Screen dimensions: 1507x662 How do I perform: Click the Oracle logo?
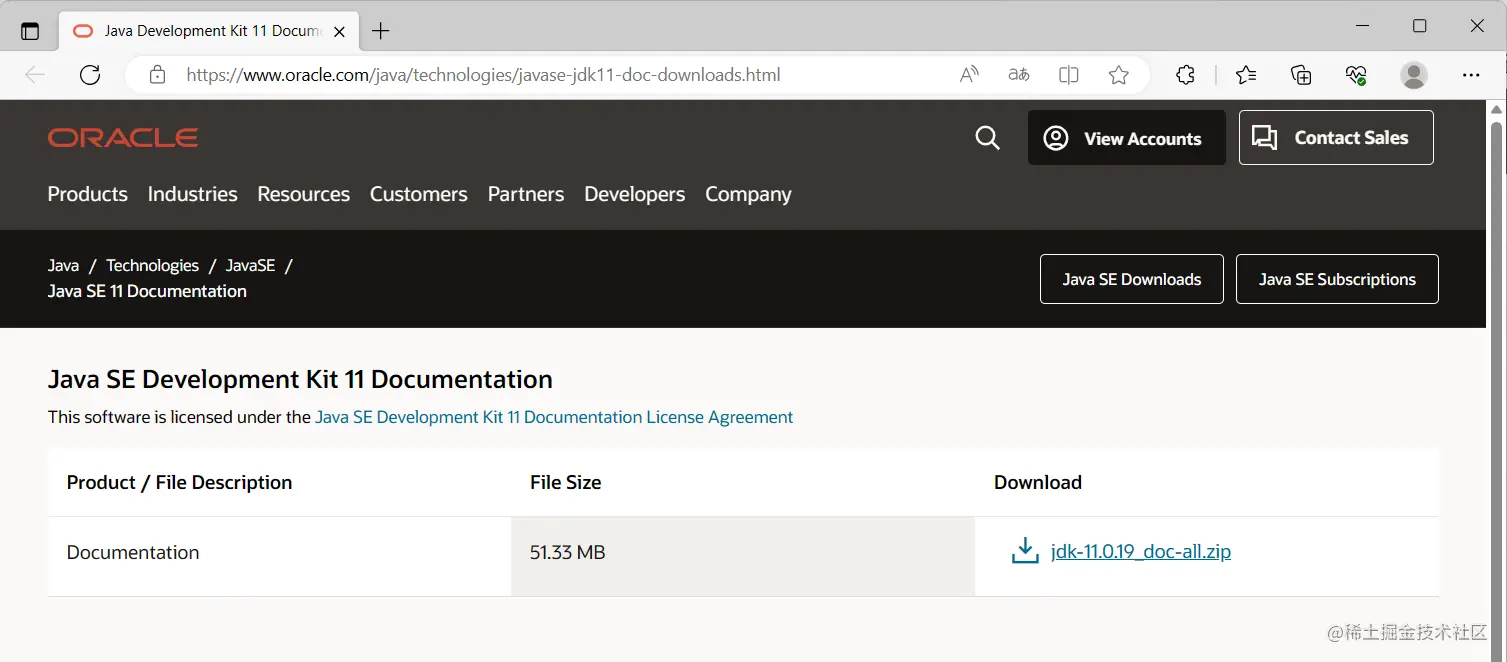pyautogui.click(x=123, y=138)
